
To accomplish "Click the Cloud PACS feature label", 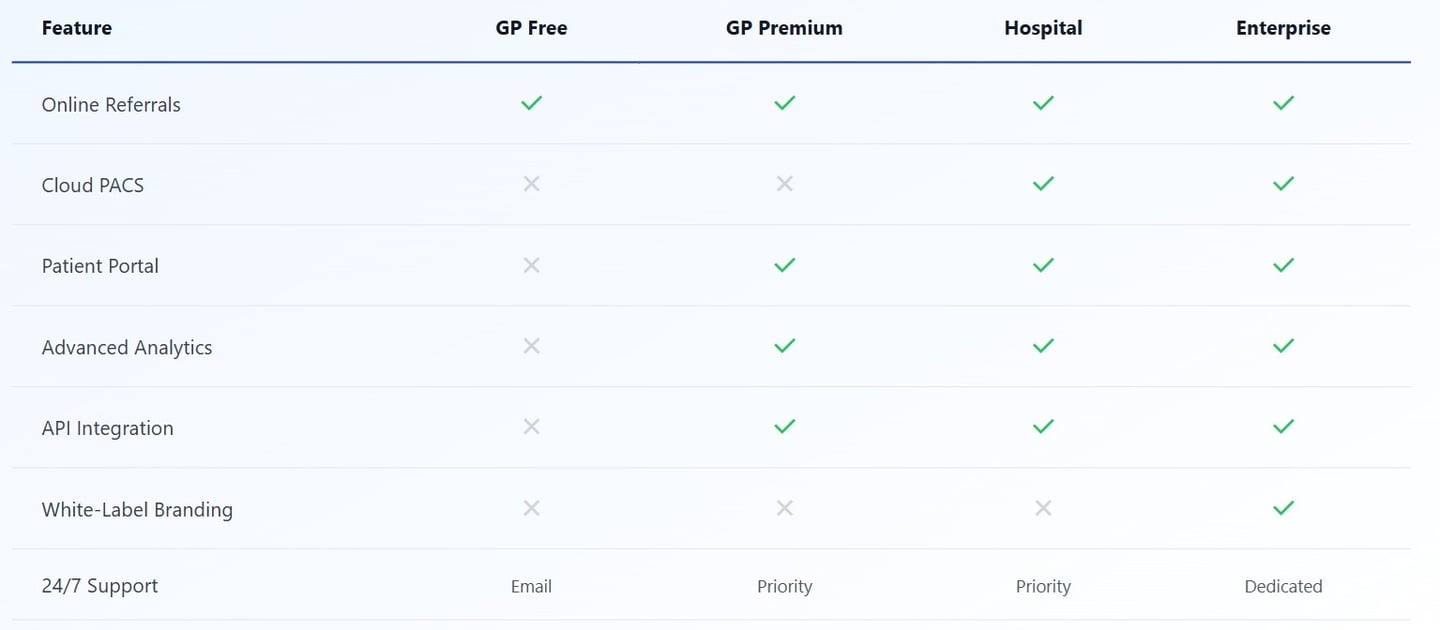I will coord(93,185).
